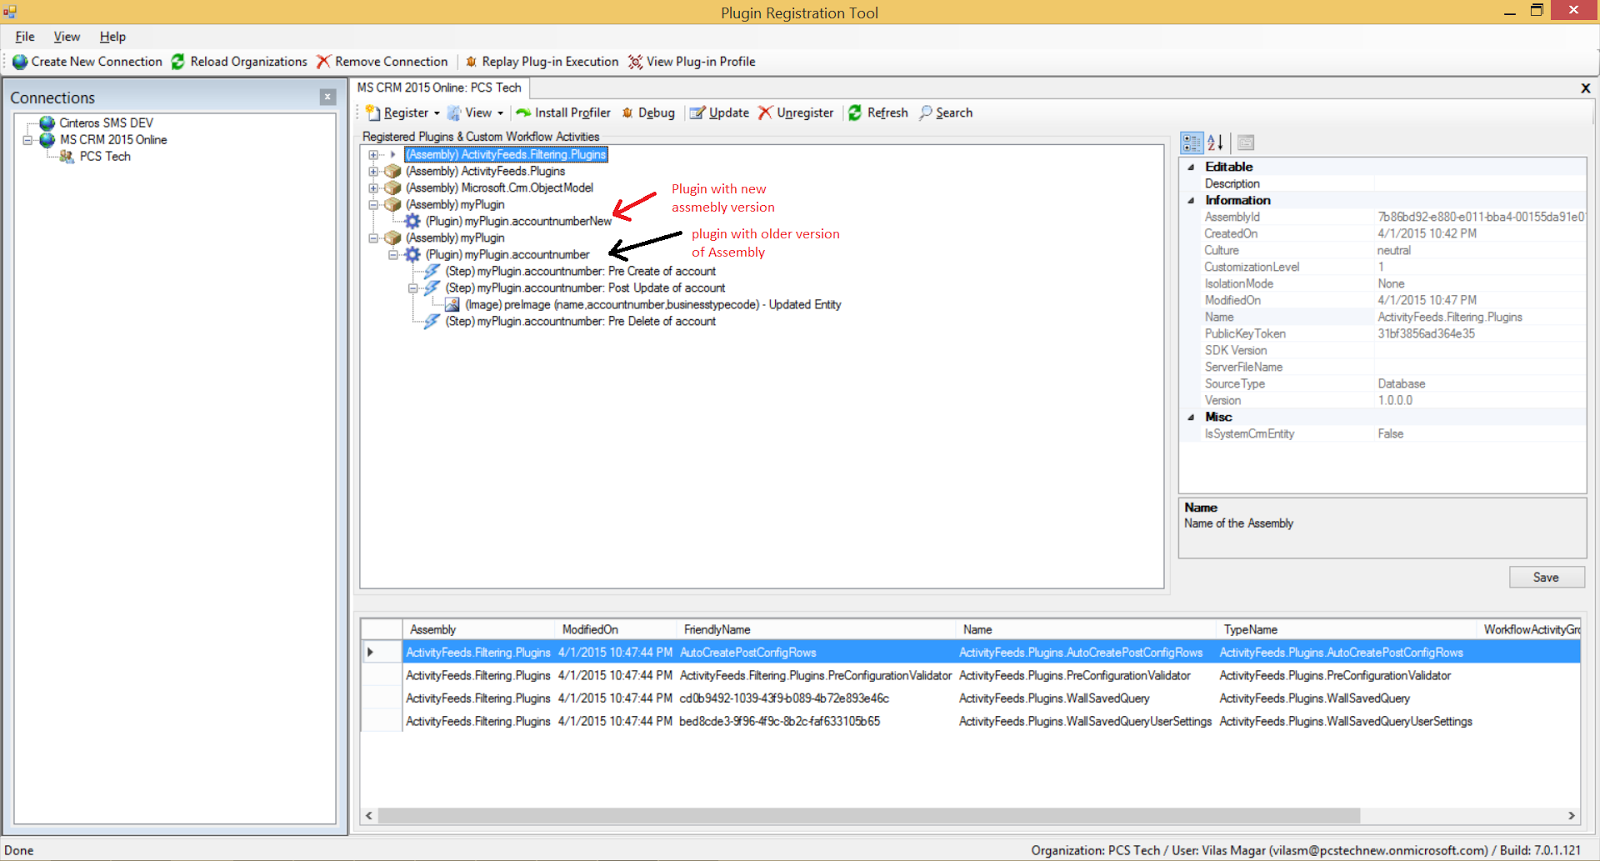Viewport: 1600px width, 861px height.
Task: Sort grid by Assembly column header
Action: pyautogui.click(x=478, y=629)
